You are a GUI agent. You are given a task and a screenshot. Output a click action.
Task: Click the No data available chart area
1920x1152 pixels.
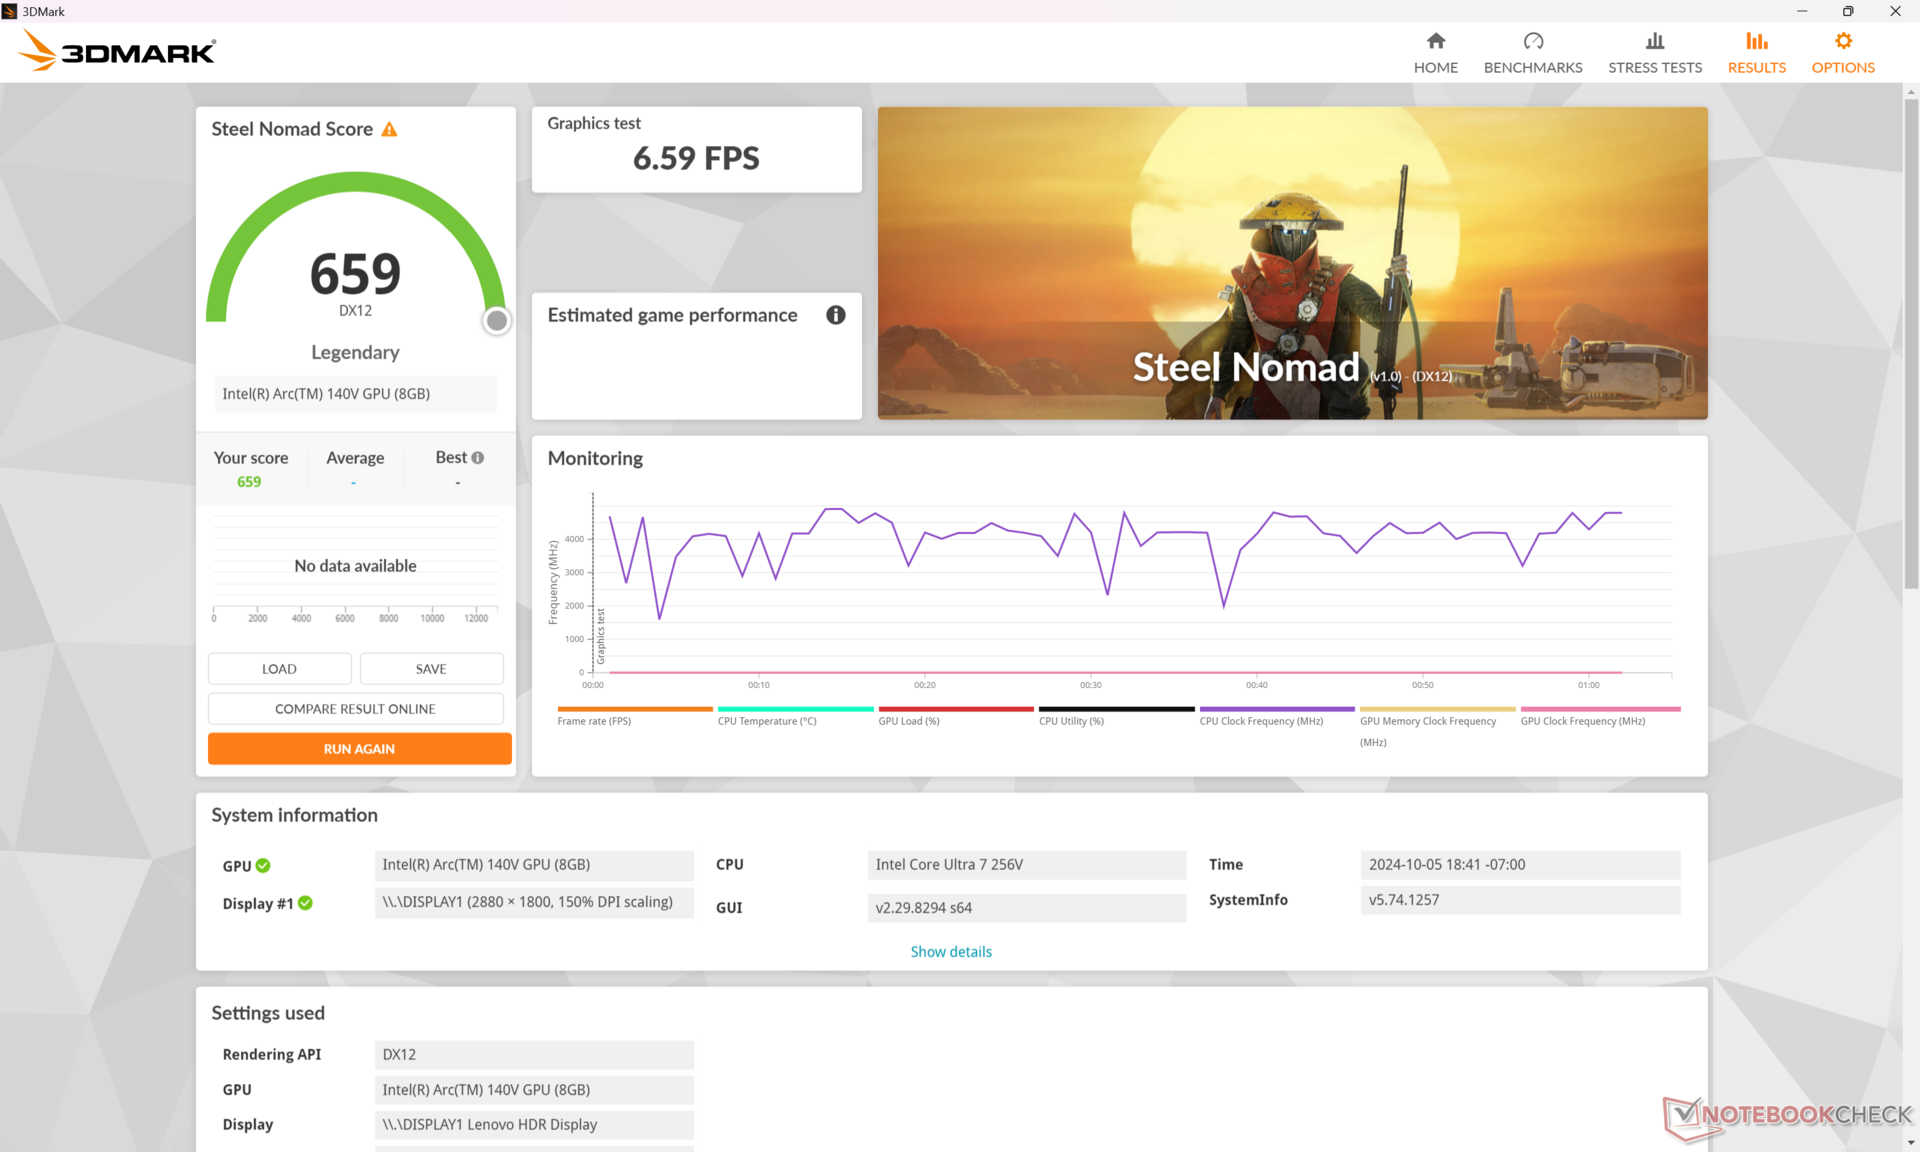355,566
